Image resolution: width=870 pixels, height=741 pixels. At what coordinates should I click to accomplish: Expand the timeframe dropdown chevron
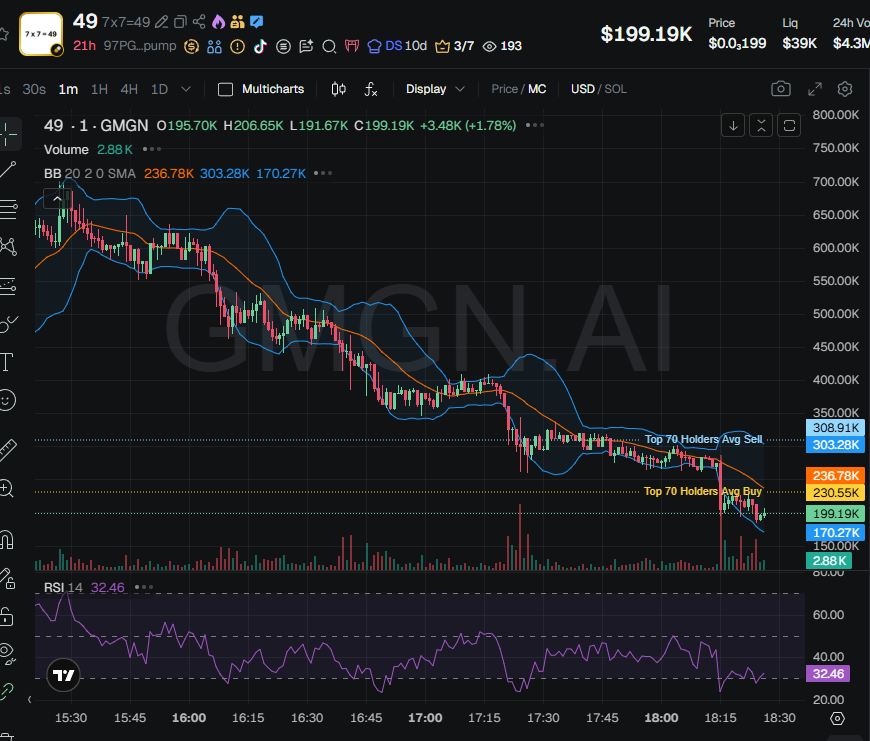[x=186, y=89]
